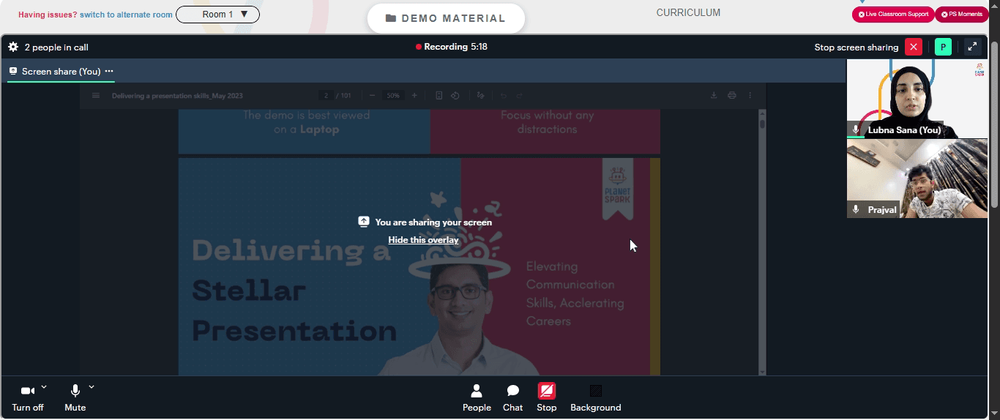The height and width of the screenshot is (420, 1000).
Task: Click Prajval's microphone status icon
Action: pyautogui.click(x=855, y=210)
